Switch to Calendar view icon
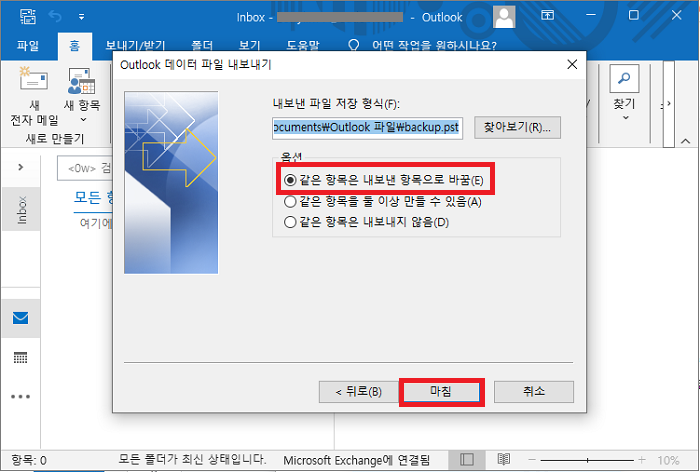This screenshot has width=700, height=472. pos(21,358)
